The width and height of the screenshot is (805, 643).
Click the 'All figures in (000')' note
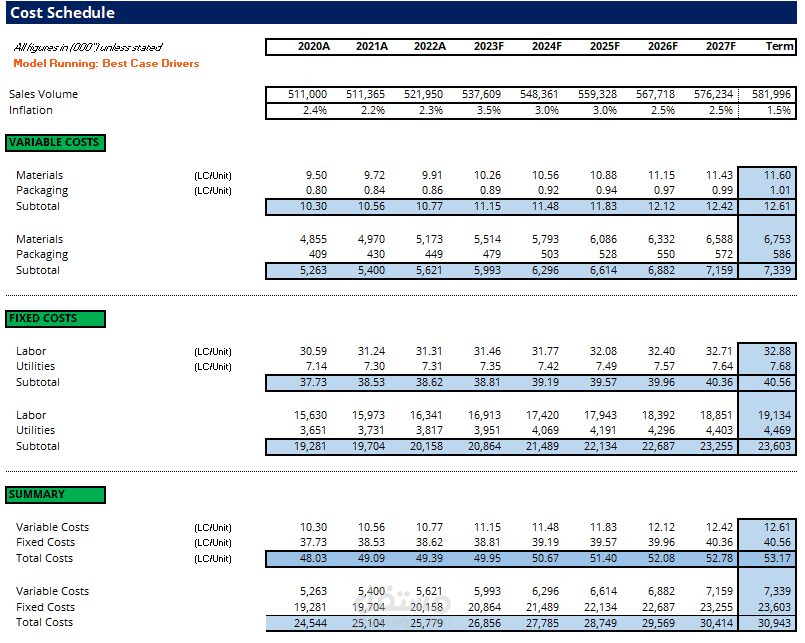pos(87,48)
